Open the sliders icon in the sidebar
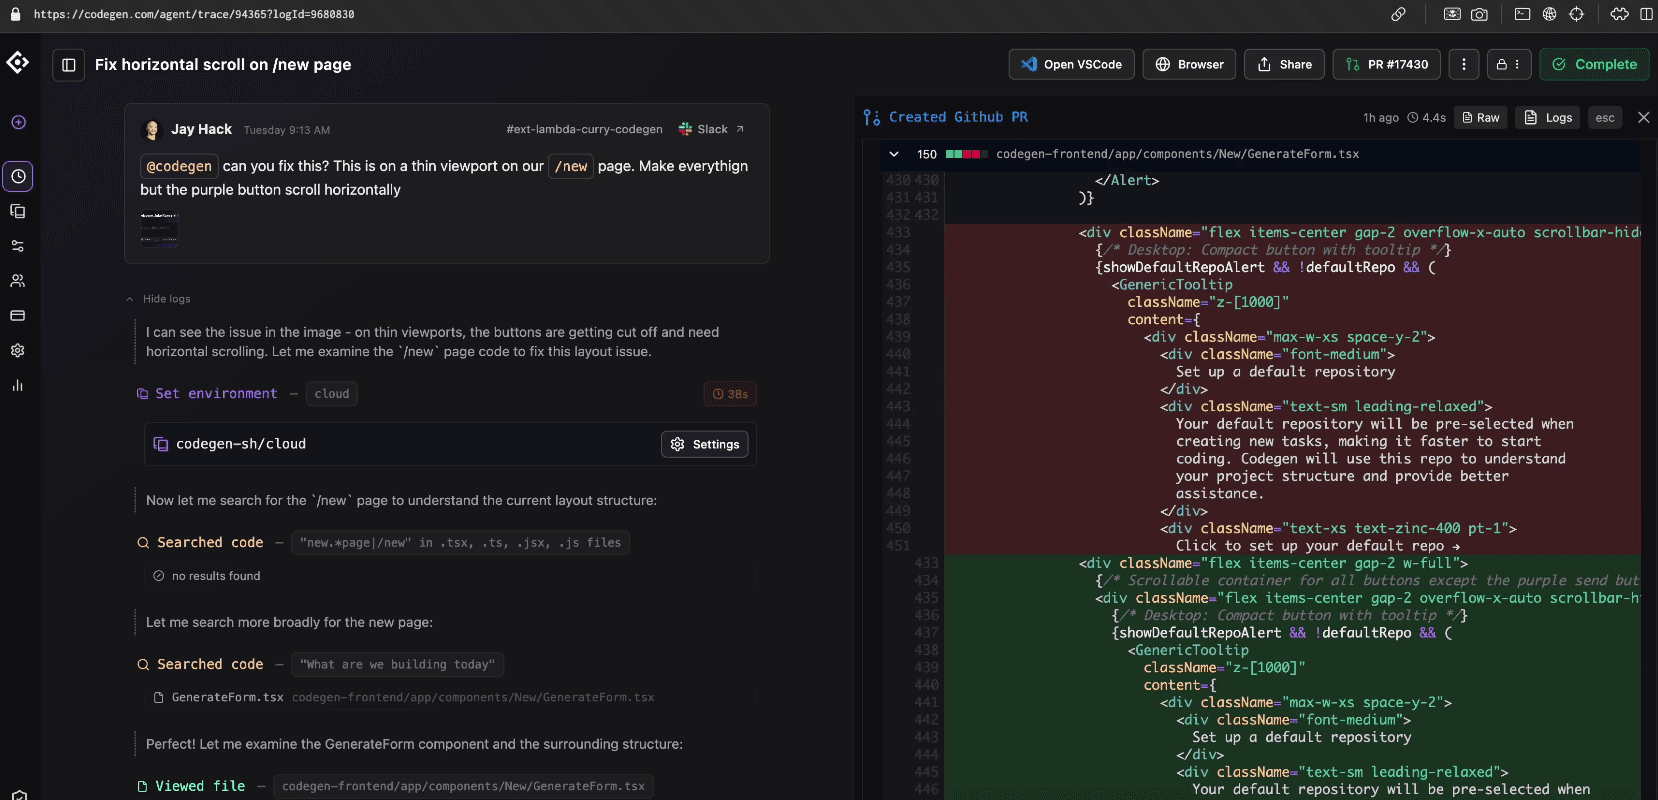 [x=18, y=246]
